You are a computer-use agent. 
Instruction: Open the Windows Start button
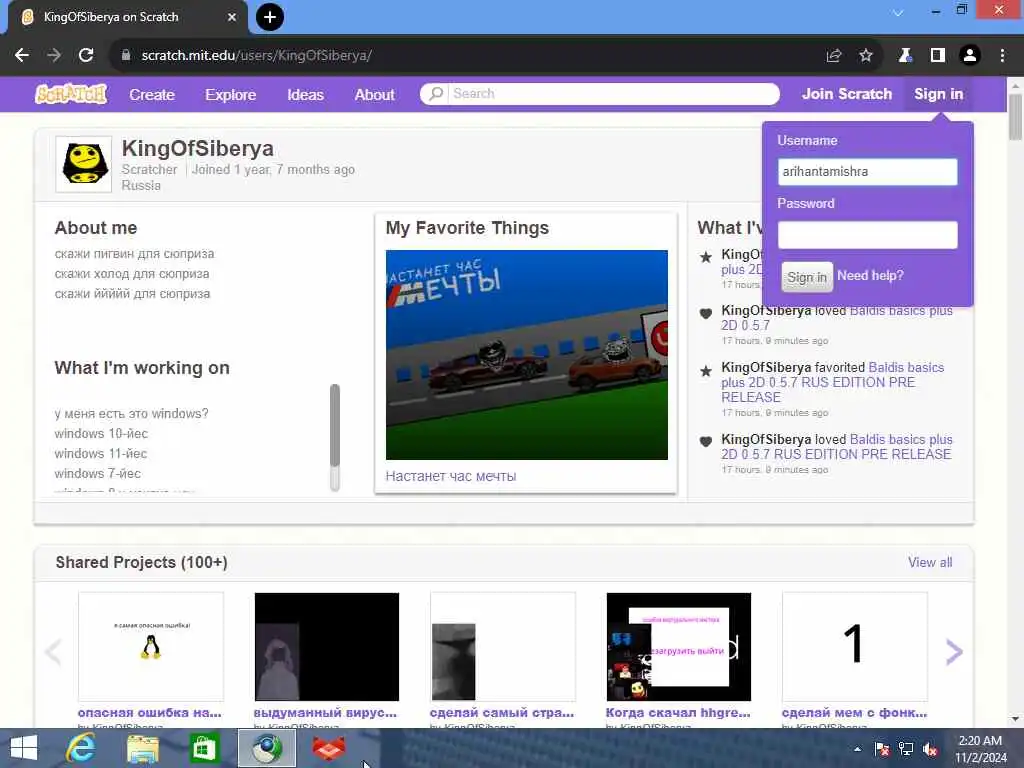click(24, 748)
